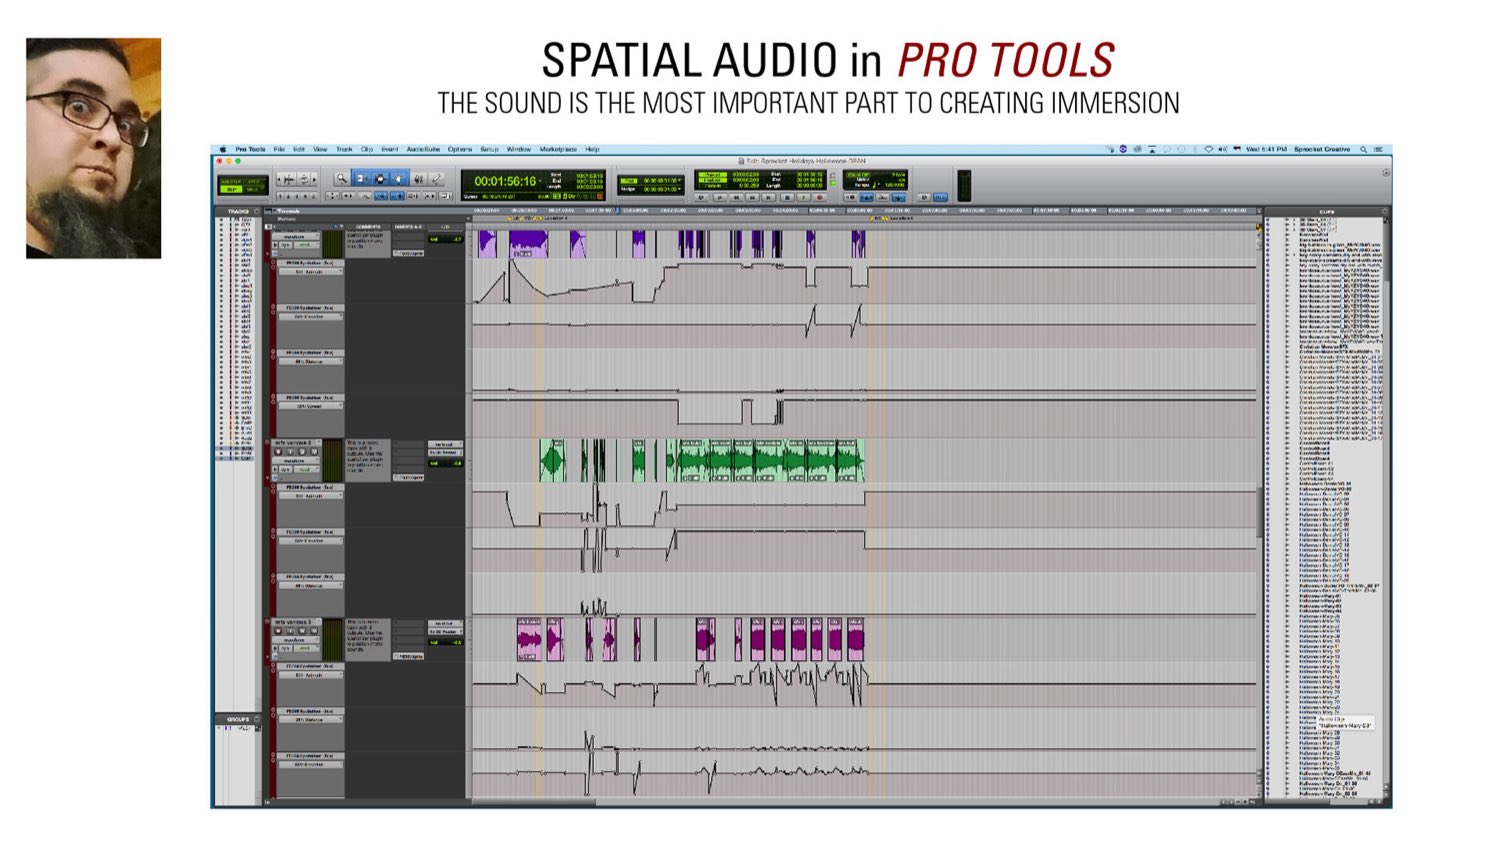1500x843 pixels.
Task: Click the volume icon in the menu bar
Action: click(x=1222, y=149)
